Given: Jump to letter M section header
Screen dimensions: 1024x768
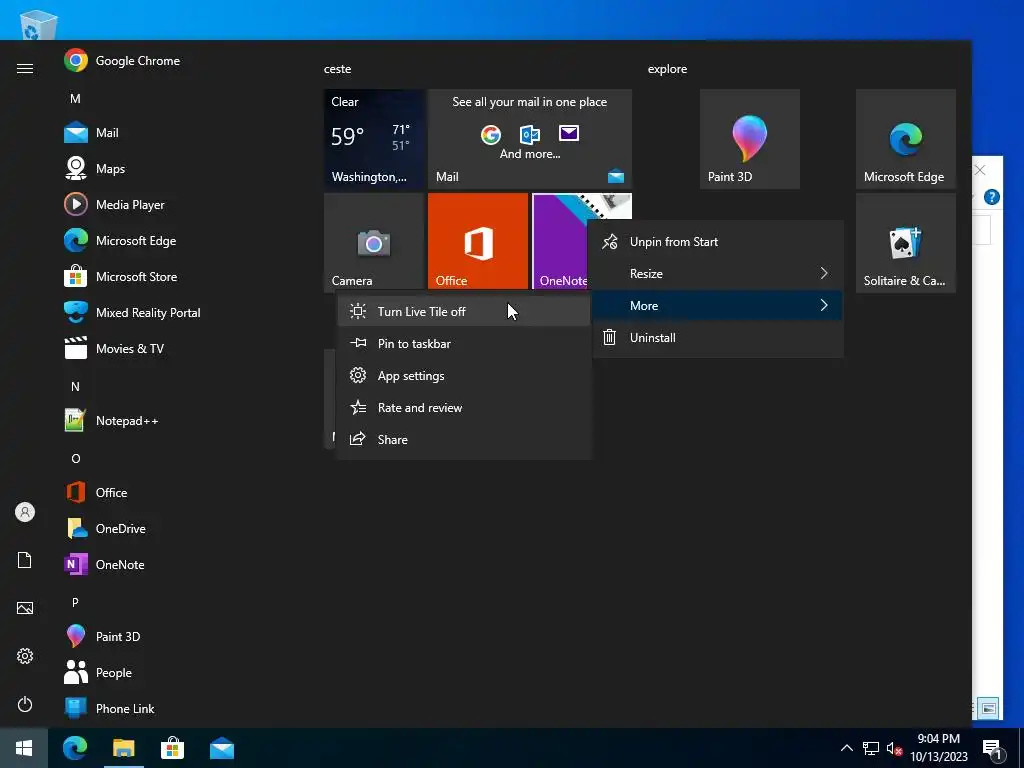Looking at the screenshot, I should (x=76, y=99).
